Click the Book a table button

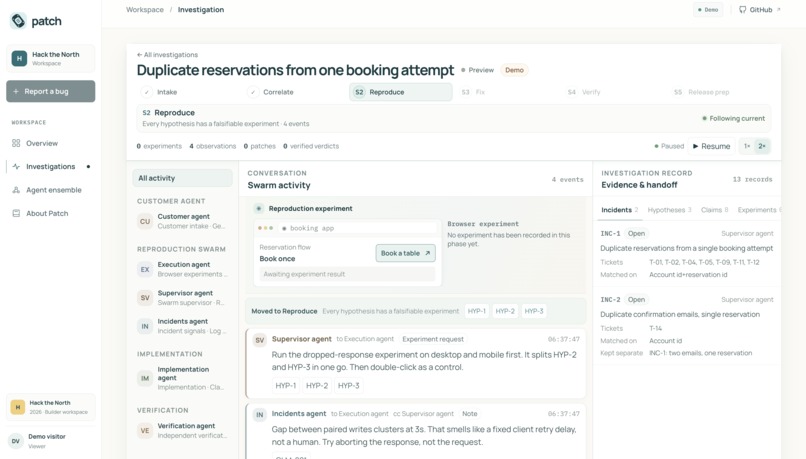pyautogui.click(x=405, y=253)
